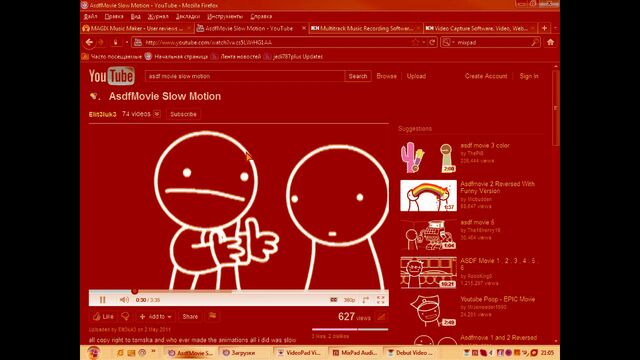Image resolution: width=640 pixels, height=360 pixels.
Task: Reload the page with the refresh icon
Action: [x=432, y=42]
